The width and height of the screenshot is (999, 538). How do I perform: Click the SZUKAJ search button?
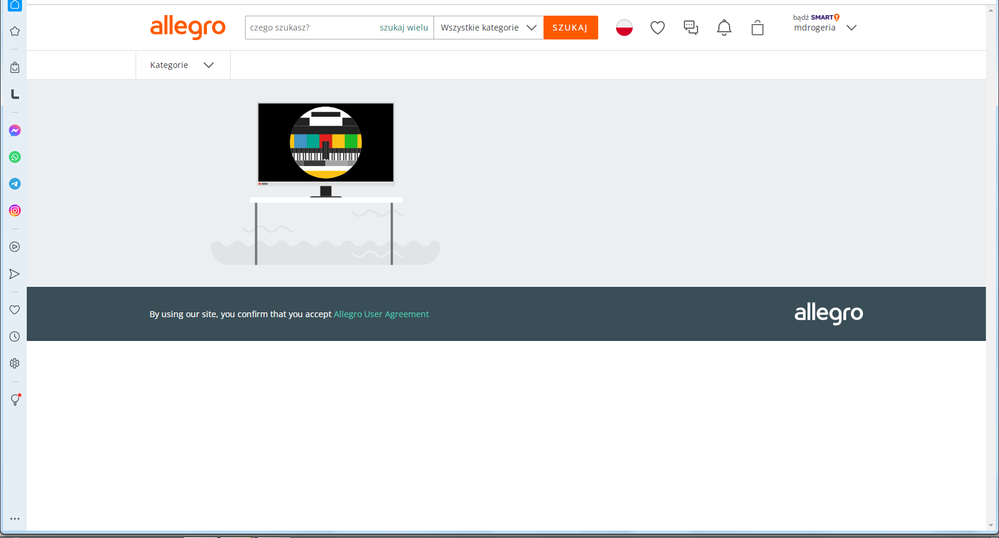click(x=570, y=27)
